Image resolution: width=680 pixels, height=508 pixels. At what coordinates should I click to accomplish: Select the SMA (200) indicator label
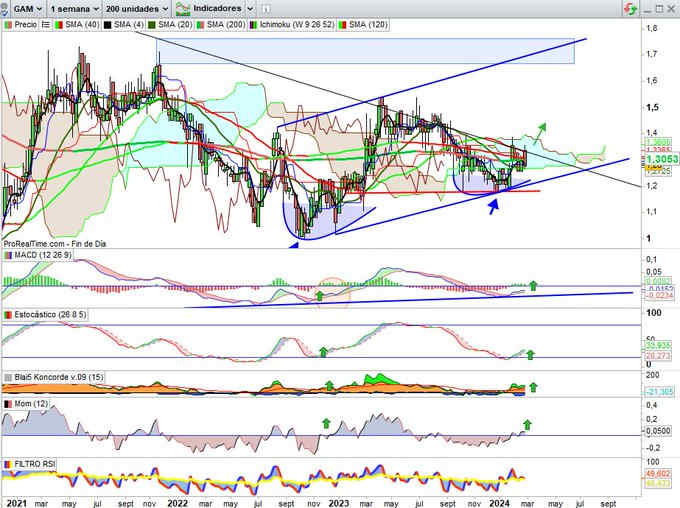(225, 23)
